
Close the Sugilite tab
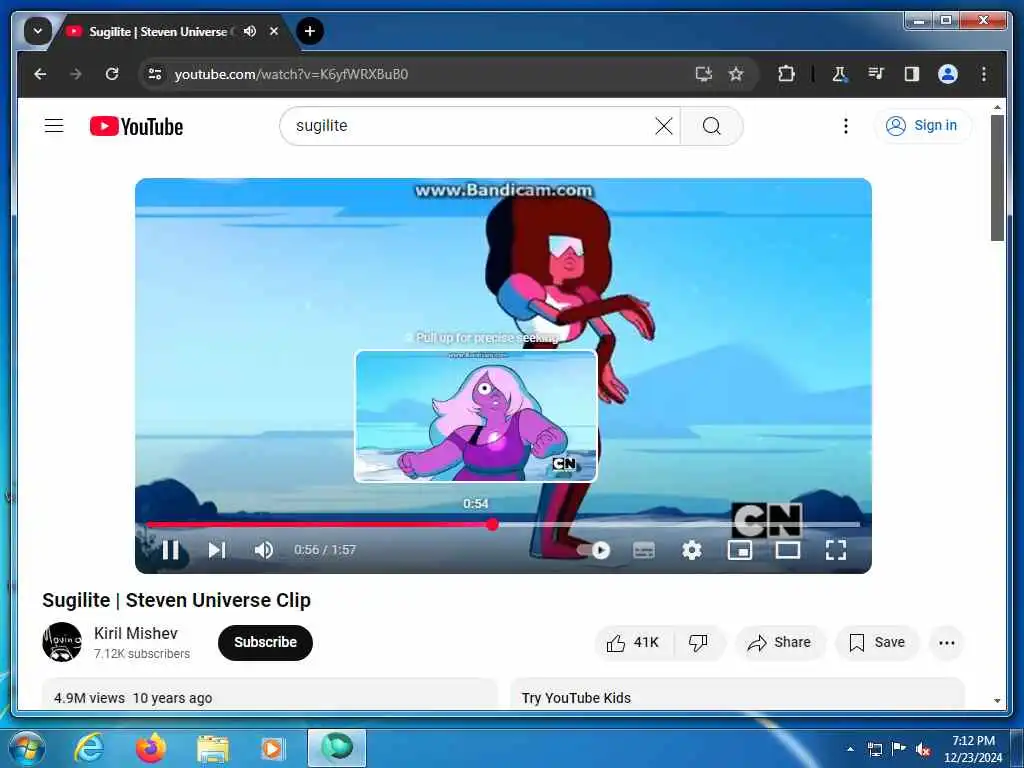tap(274, 31)
